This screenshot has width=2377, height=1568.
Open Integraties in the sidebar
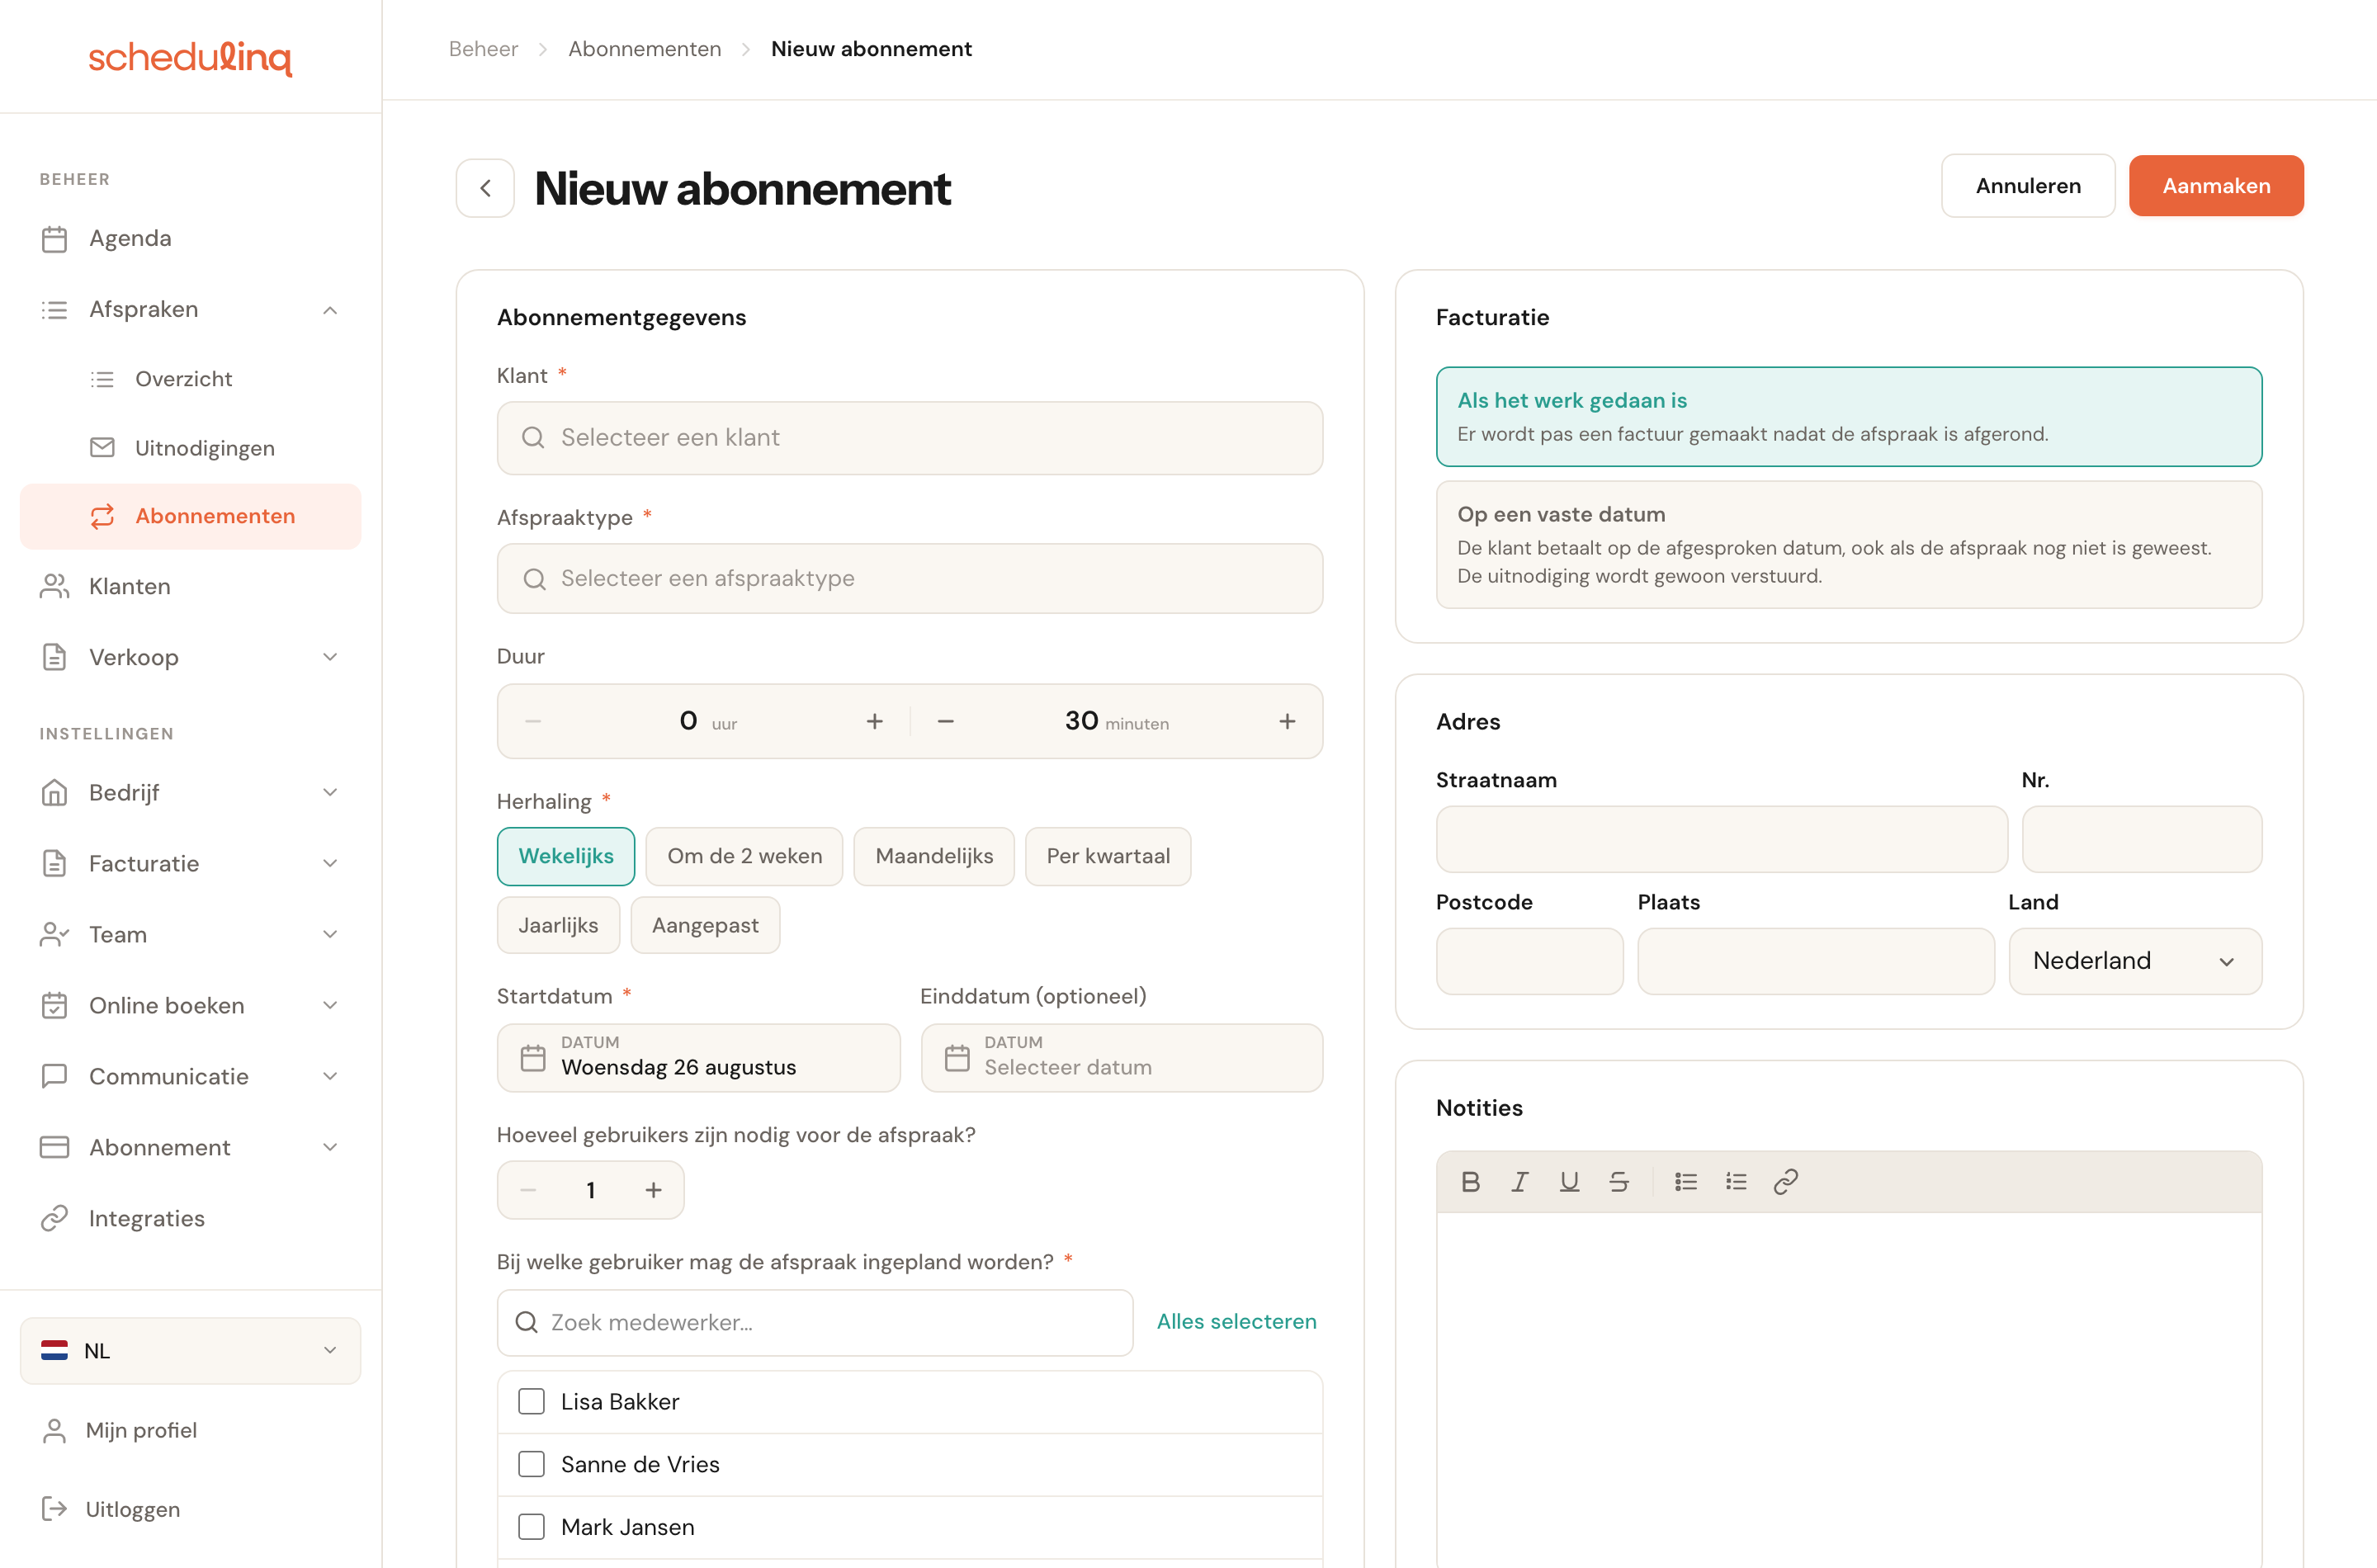pos(190,1218)
